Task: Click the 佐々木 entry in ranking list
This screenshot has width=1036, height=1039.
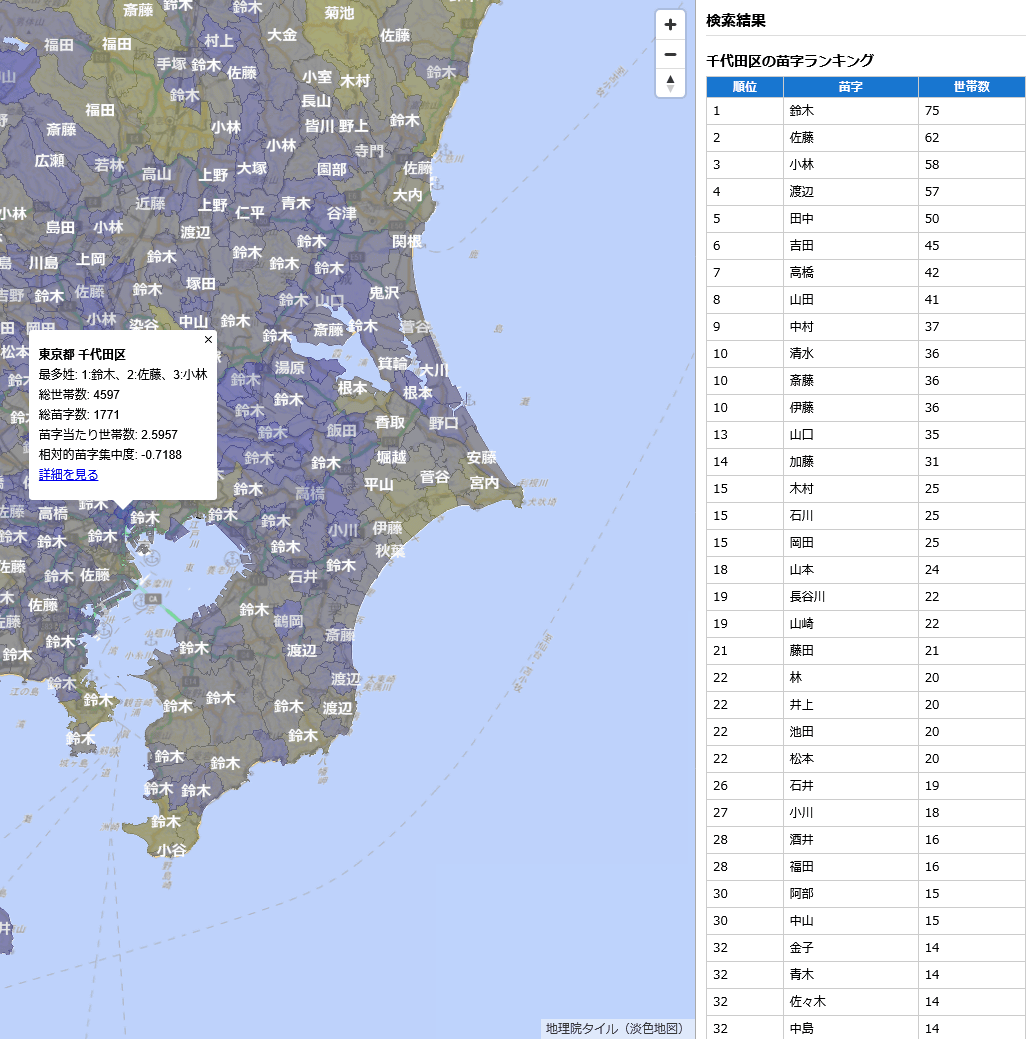Action: (807, 1001)
